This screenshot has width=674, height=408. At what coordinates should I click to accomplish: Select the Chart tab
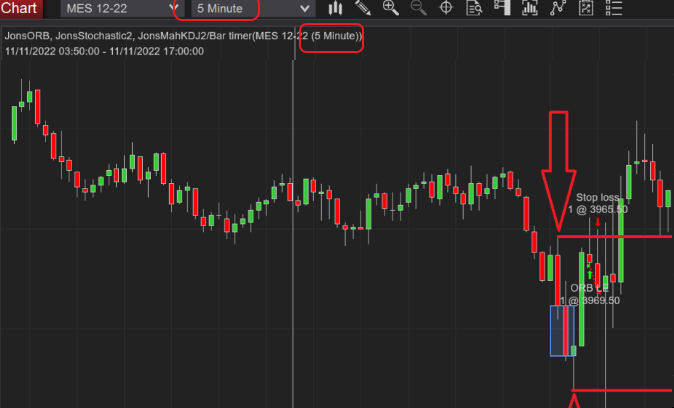(x=21, y=8)
